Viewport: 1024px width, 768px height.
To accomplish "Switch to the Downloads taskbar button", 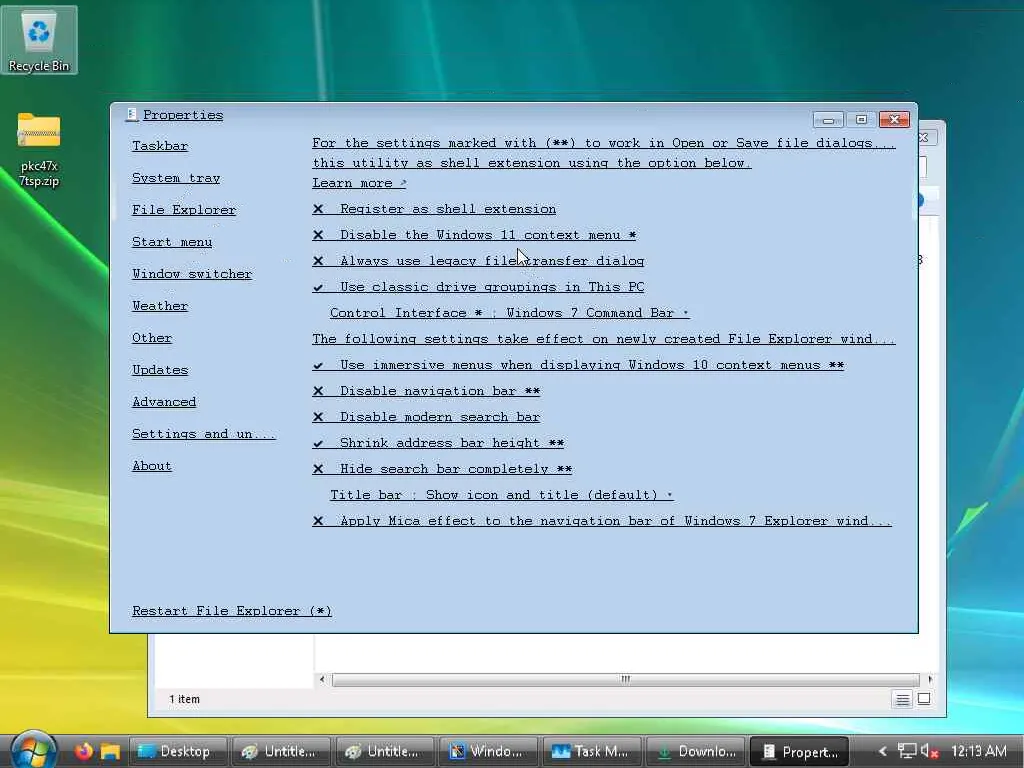I will (695, 752).
